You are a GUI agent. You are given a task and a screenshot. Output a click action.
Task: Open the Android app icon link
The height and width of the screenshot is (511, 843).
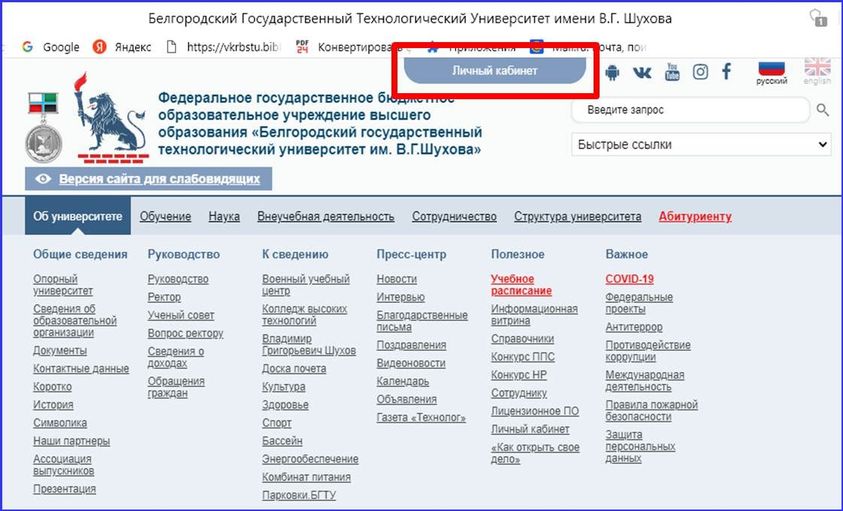click(x=613, y=72)
